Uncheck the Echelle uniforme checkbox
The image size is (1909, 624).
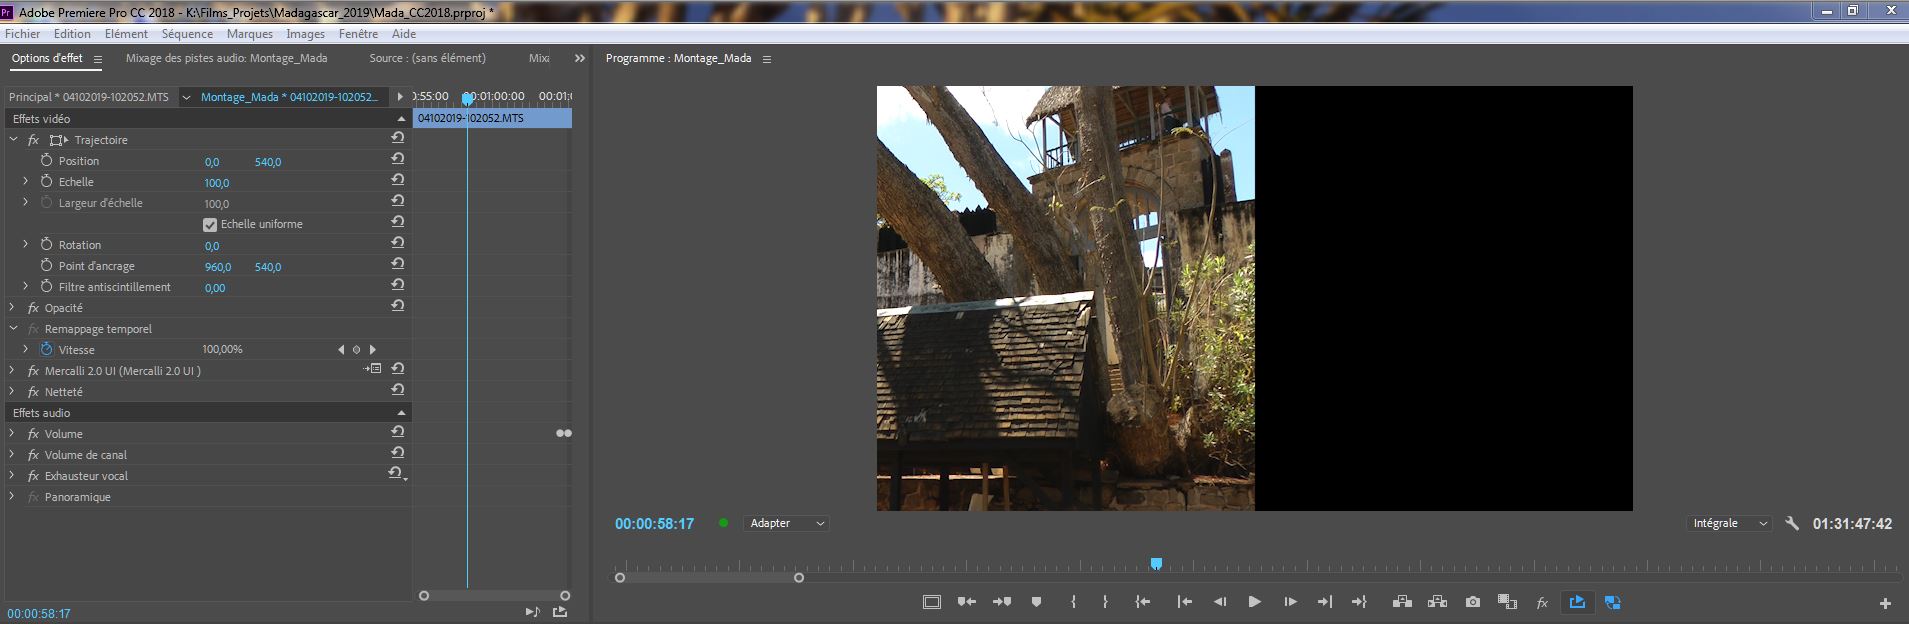point(210,224)
